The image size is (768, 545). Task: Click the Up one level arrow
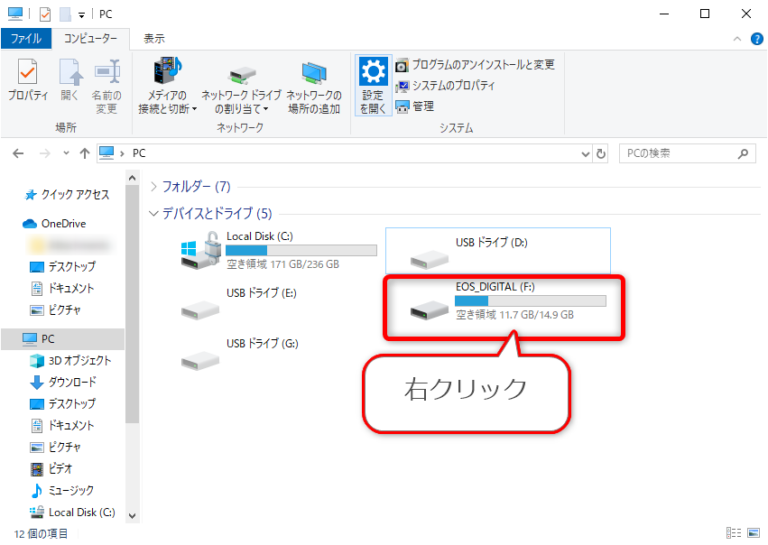point(85,154)
